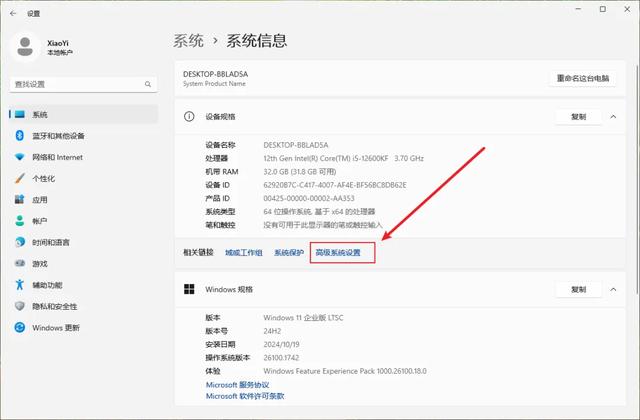Click the time and language globe icon
This screenshot has width=640, height=420.
tap(20, 242)
